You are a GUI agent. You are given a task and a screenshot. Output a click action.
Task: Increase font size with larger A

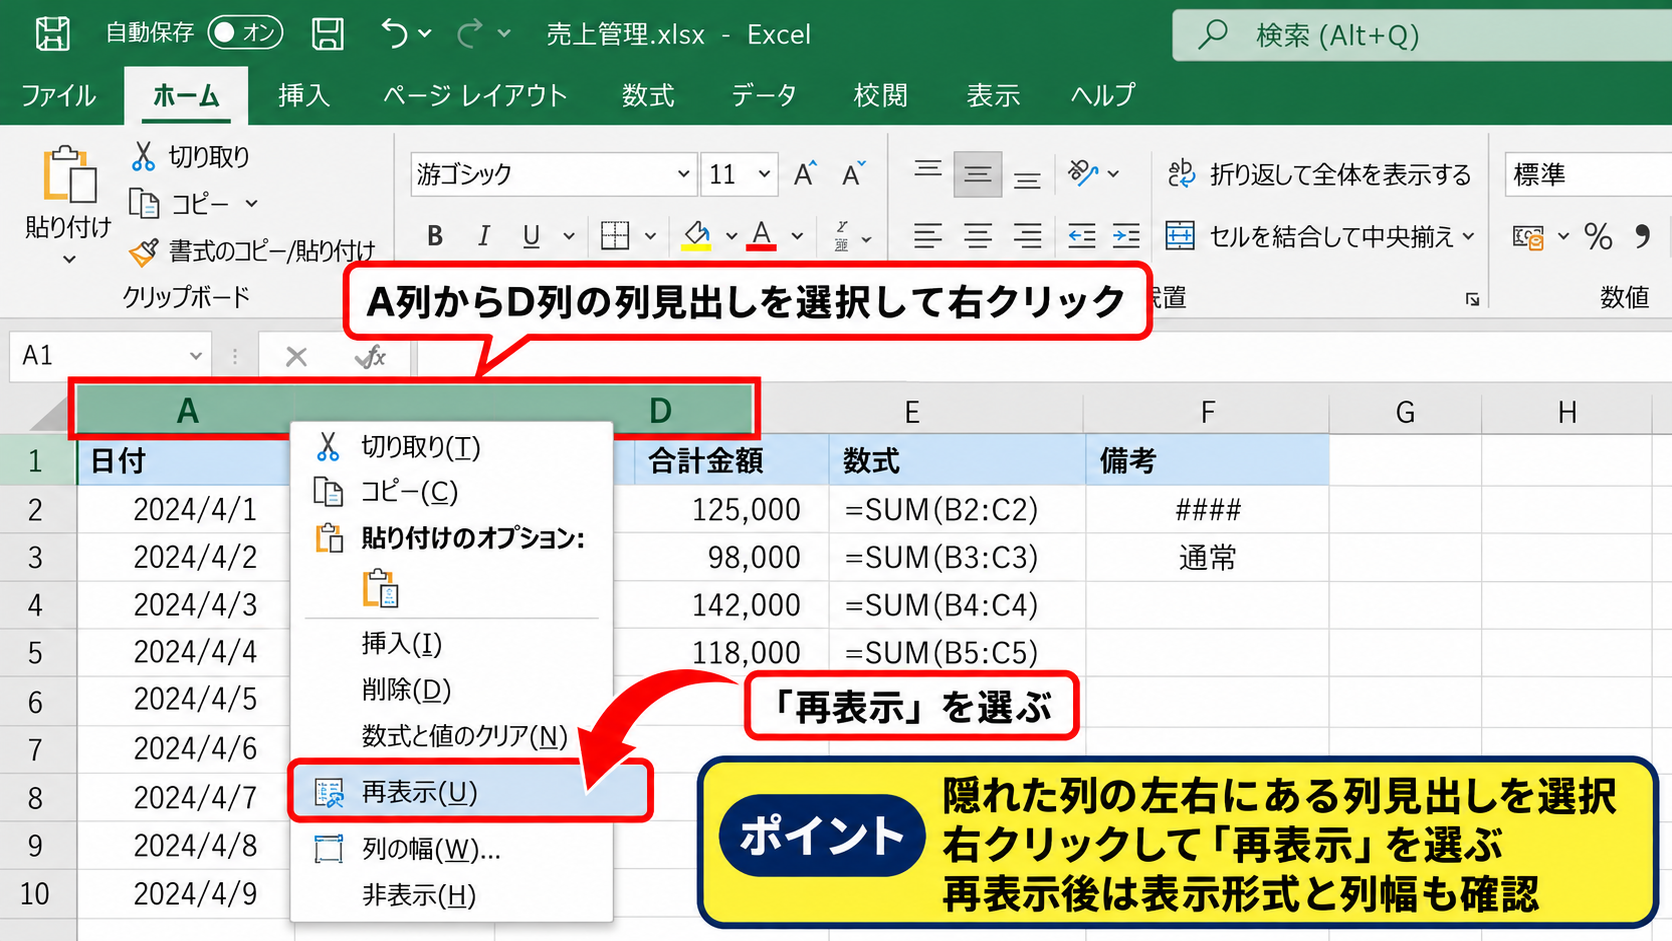806,174
